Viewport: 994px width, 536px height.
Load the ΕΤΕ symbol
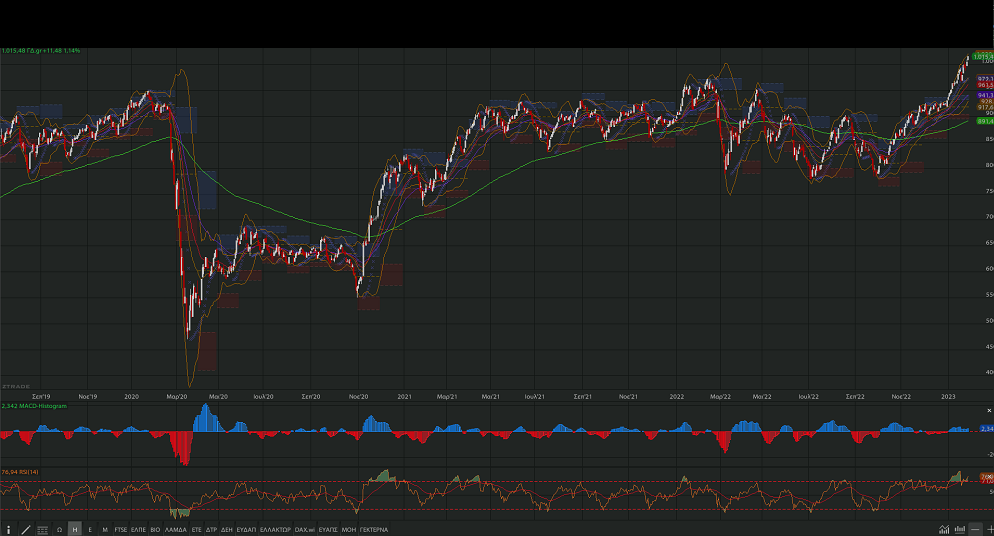pyautogui.click(x=197, y=530)
